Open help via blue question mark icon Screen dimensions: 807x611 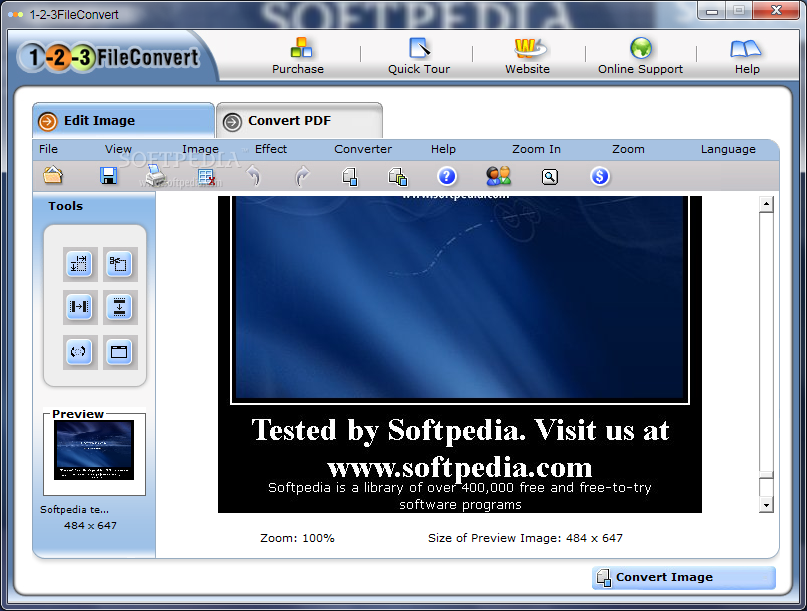point(447,176)
